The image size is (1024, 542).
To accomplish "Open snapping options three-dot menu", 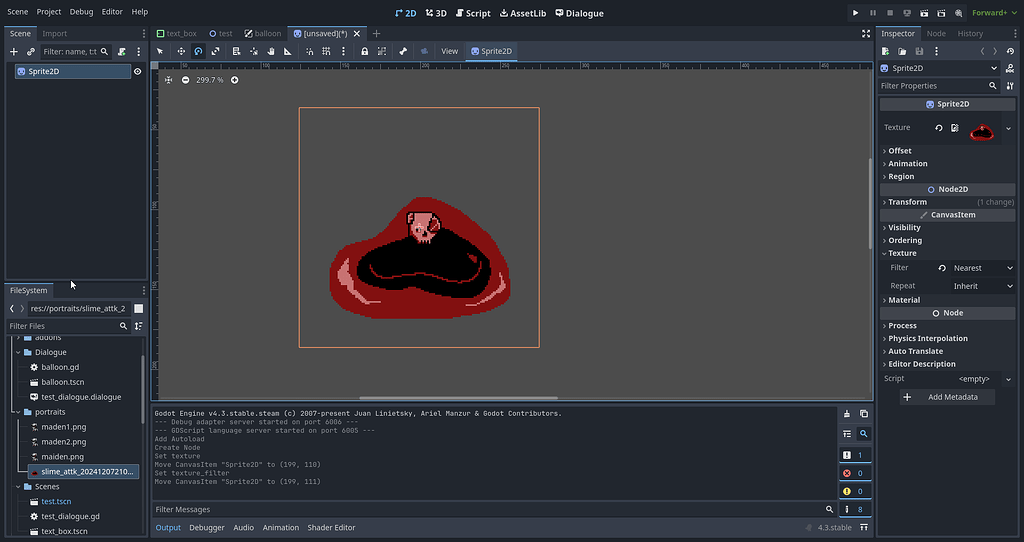I will coord(344,51).
